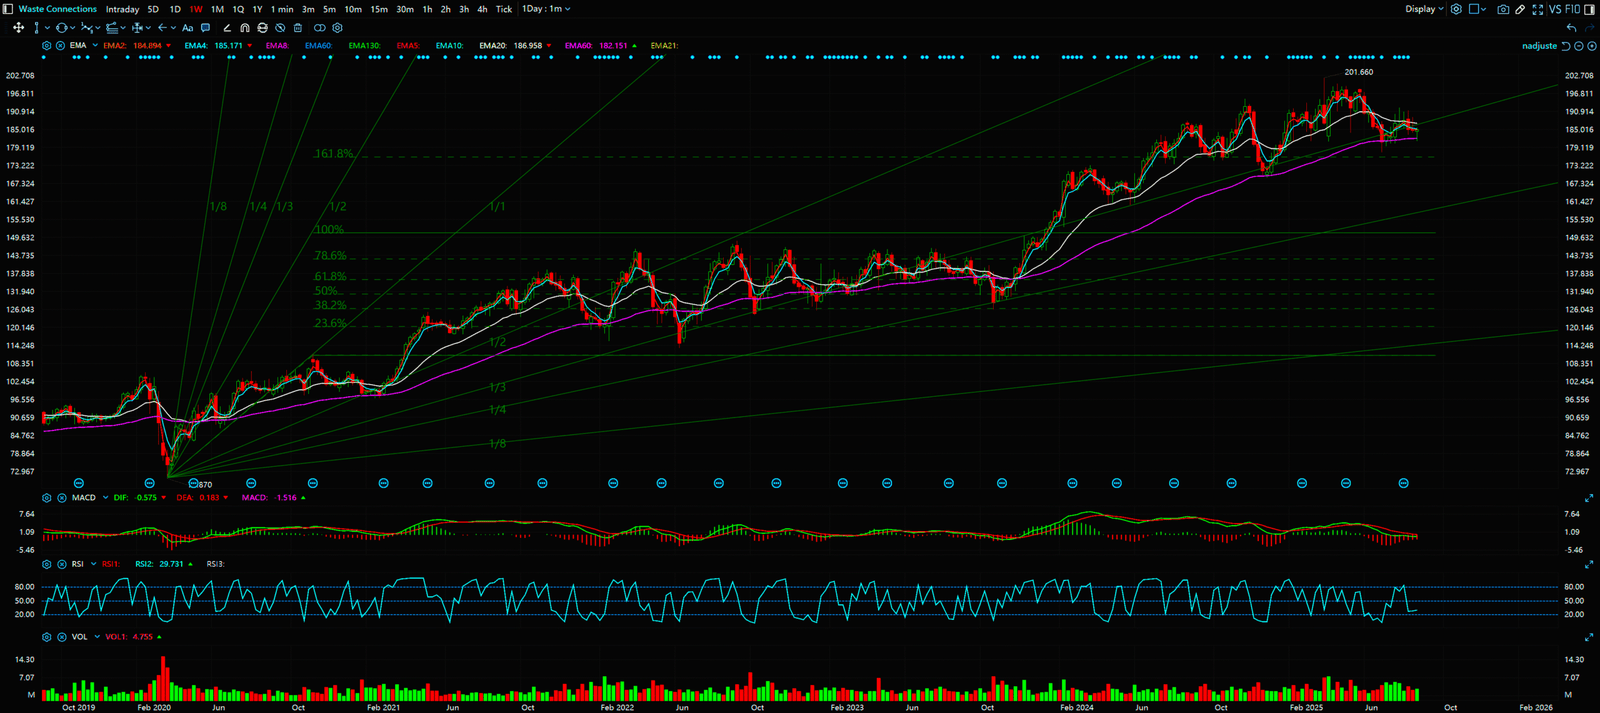Screen dimensions: 1600x713
Task: Switch to the 1M timeframe
Action: tap(217, 9)
